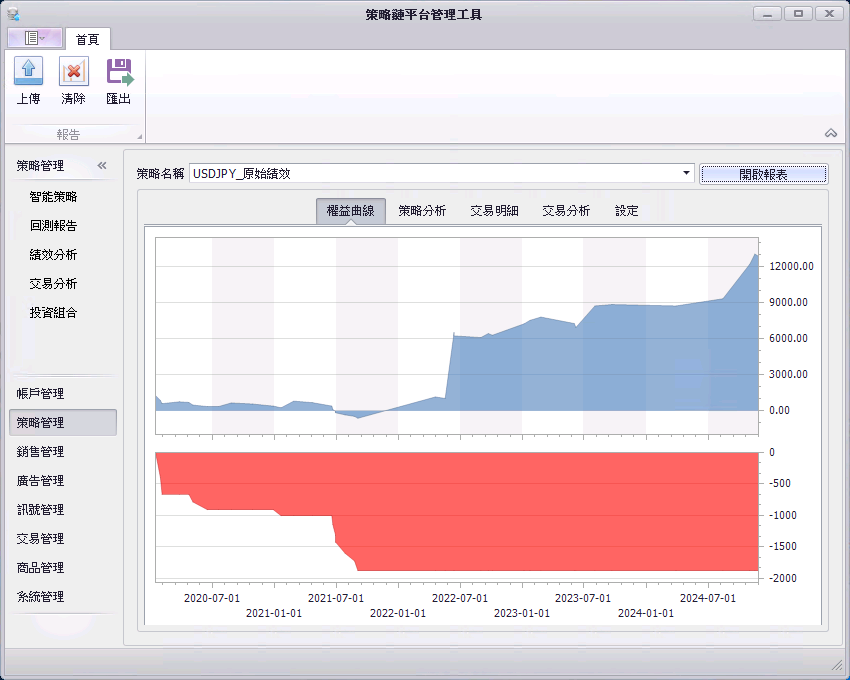The width and height of the screenshot is (850, 680).
Task: Click the 開啟報表 button
Action: coord(763,174)
